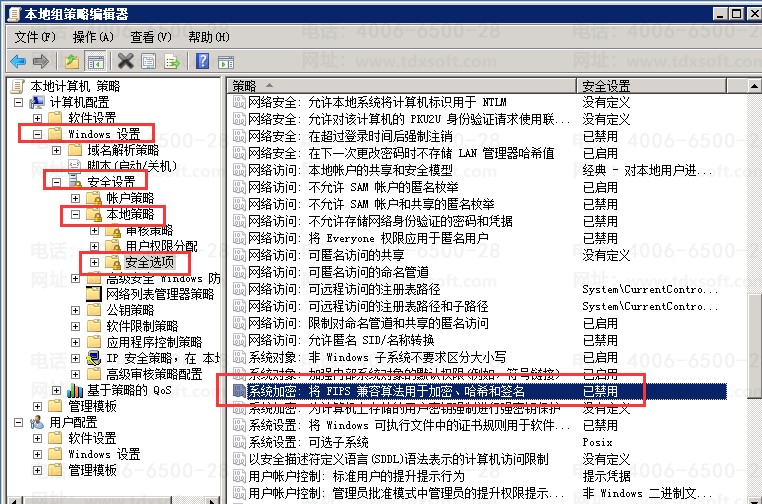Click the Delete X toolbar icon
The image size is (762, 504).
point(126,60)
